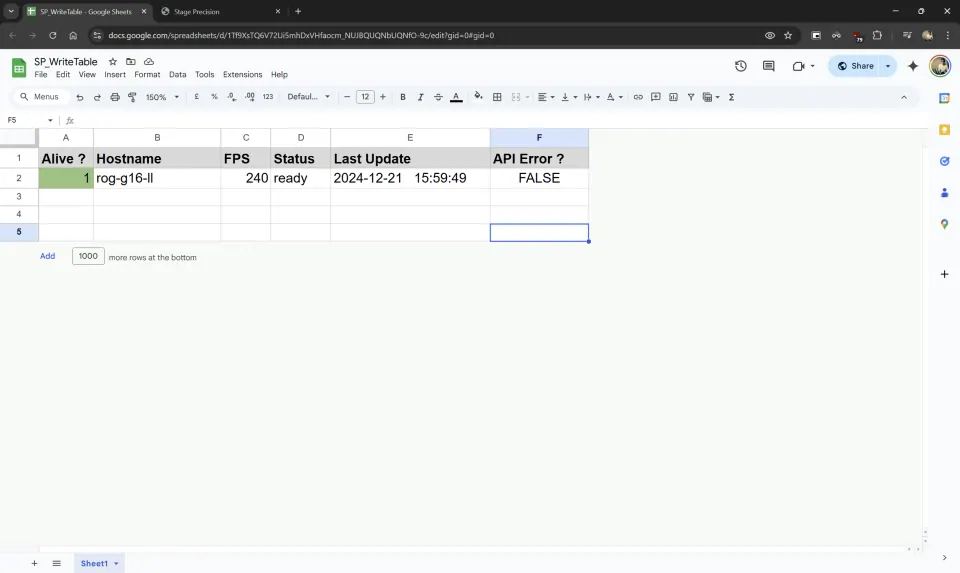Open the Share options dropdown arrow
960x573 pixels.
tap(888, 66)
